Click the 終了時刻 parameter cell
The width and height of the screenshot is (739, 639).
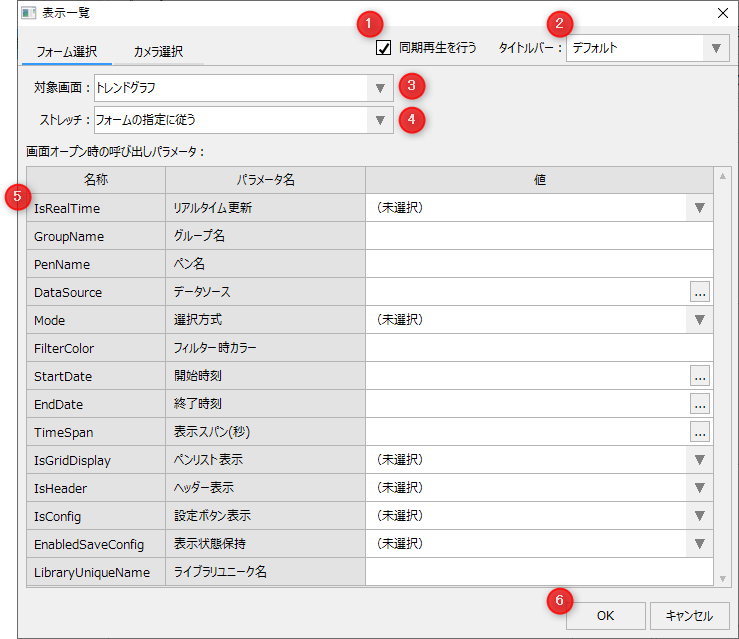[265, 404]
